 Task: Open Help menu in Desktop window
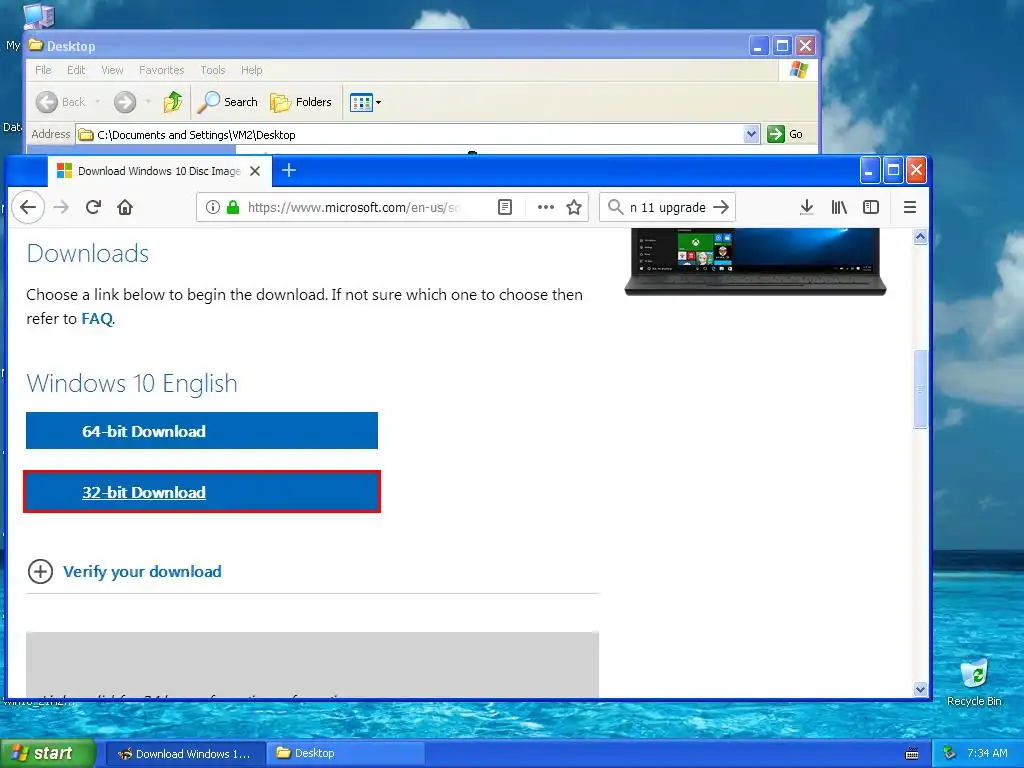tap(251, 70)
